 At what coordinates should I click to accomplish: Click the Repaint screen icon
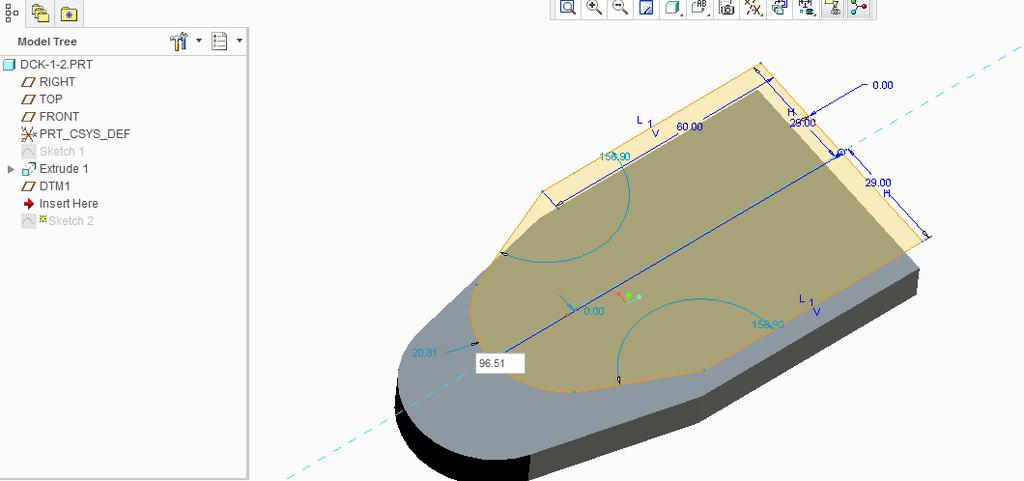pos(647,8)
